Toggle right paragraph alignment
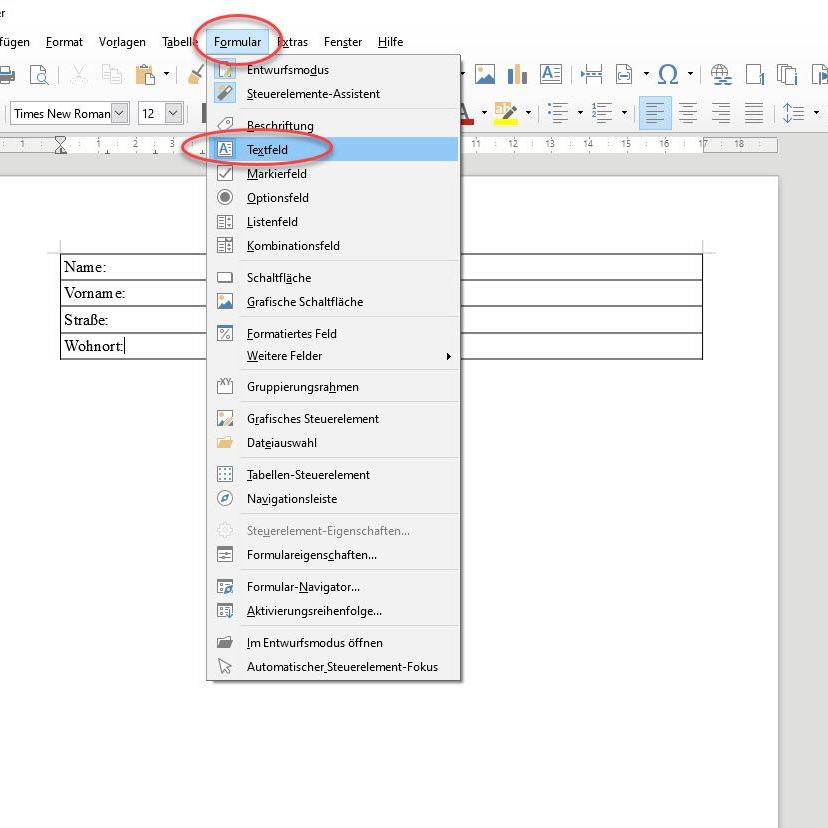The width and height of the screenshot is (828, 828). pyautogui.click(x=721, y=112)
